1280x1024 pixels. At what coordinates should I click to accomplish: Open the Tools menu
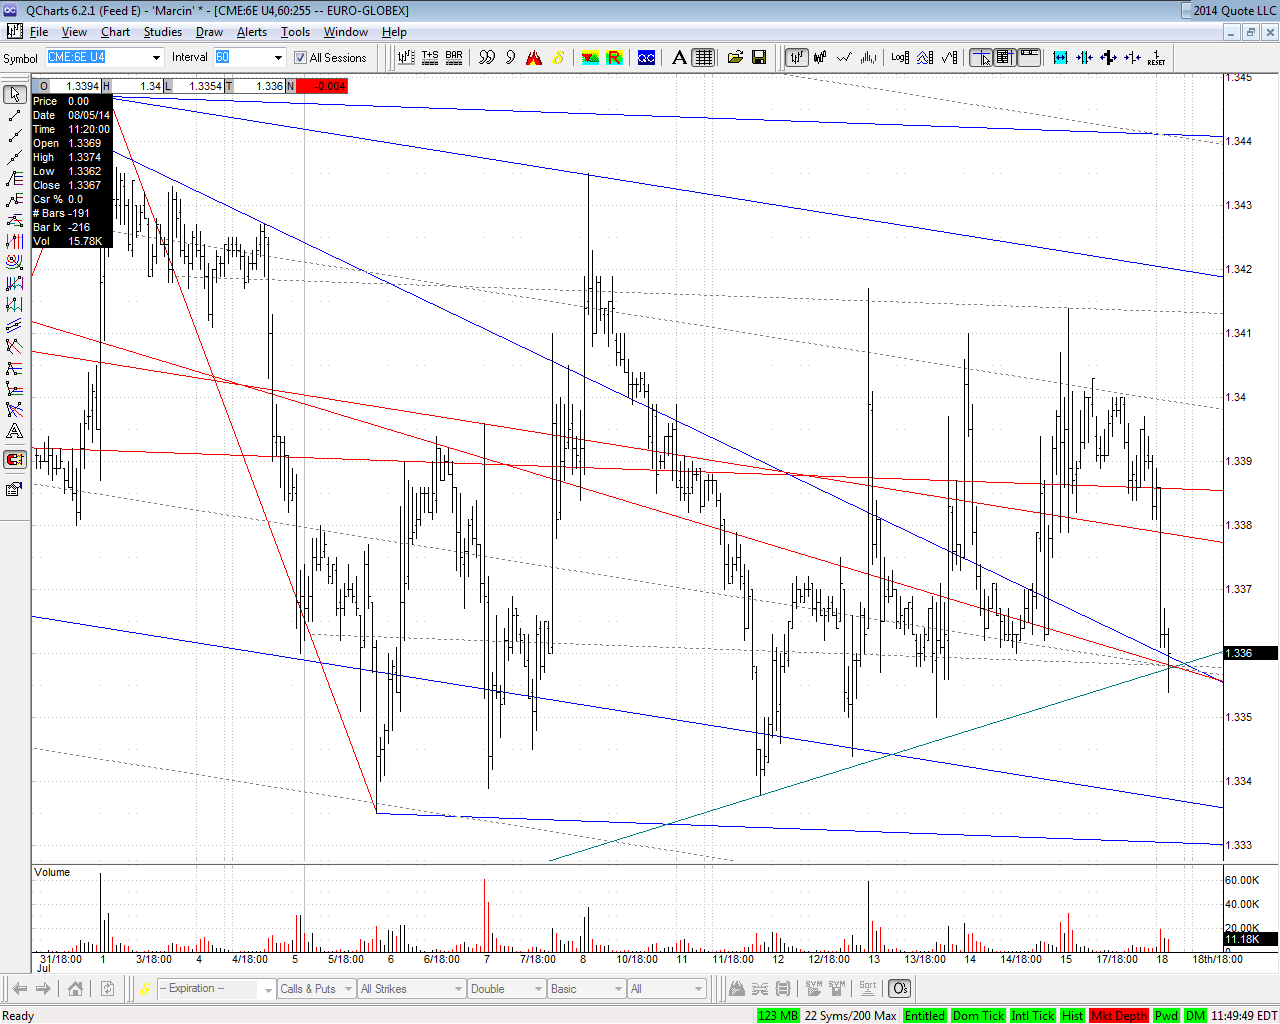click(295, 32)
